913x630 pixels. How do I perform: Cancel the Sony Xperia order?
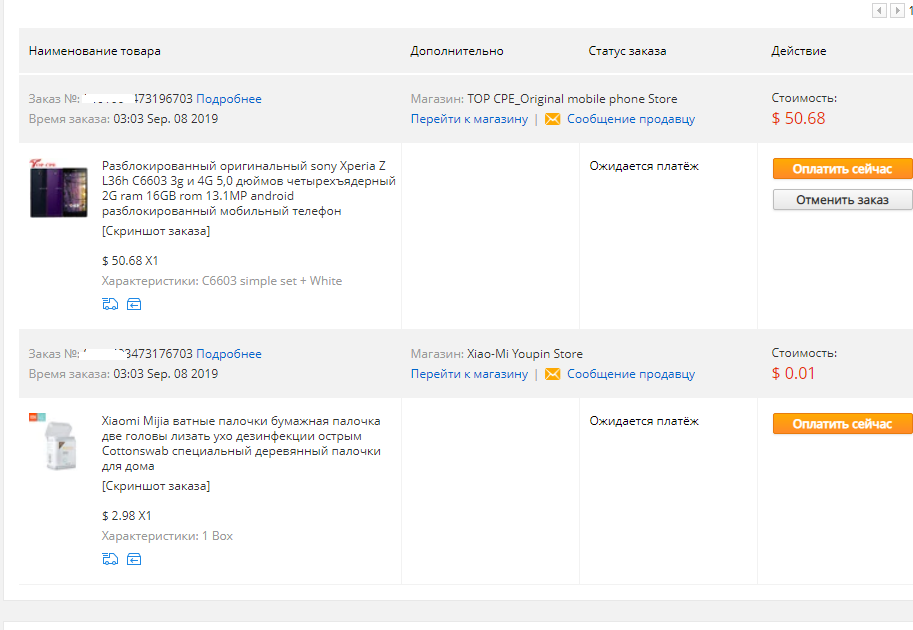[842, 200]
